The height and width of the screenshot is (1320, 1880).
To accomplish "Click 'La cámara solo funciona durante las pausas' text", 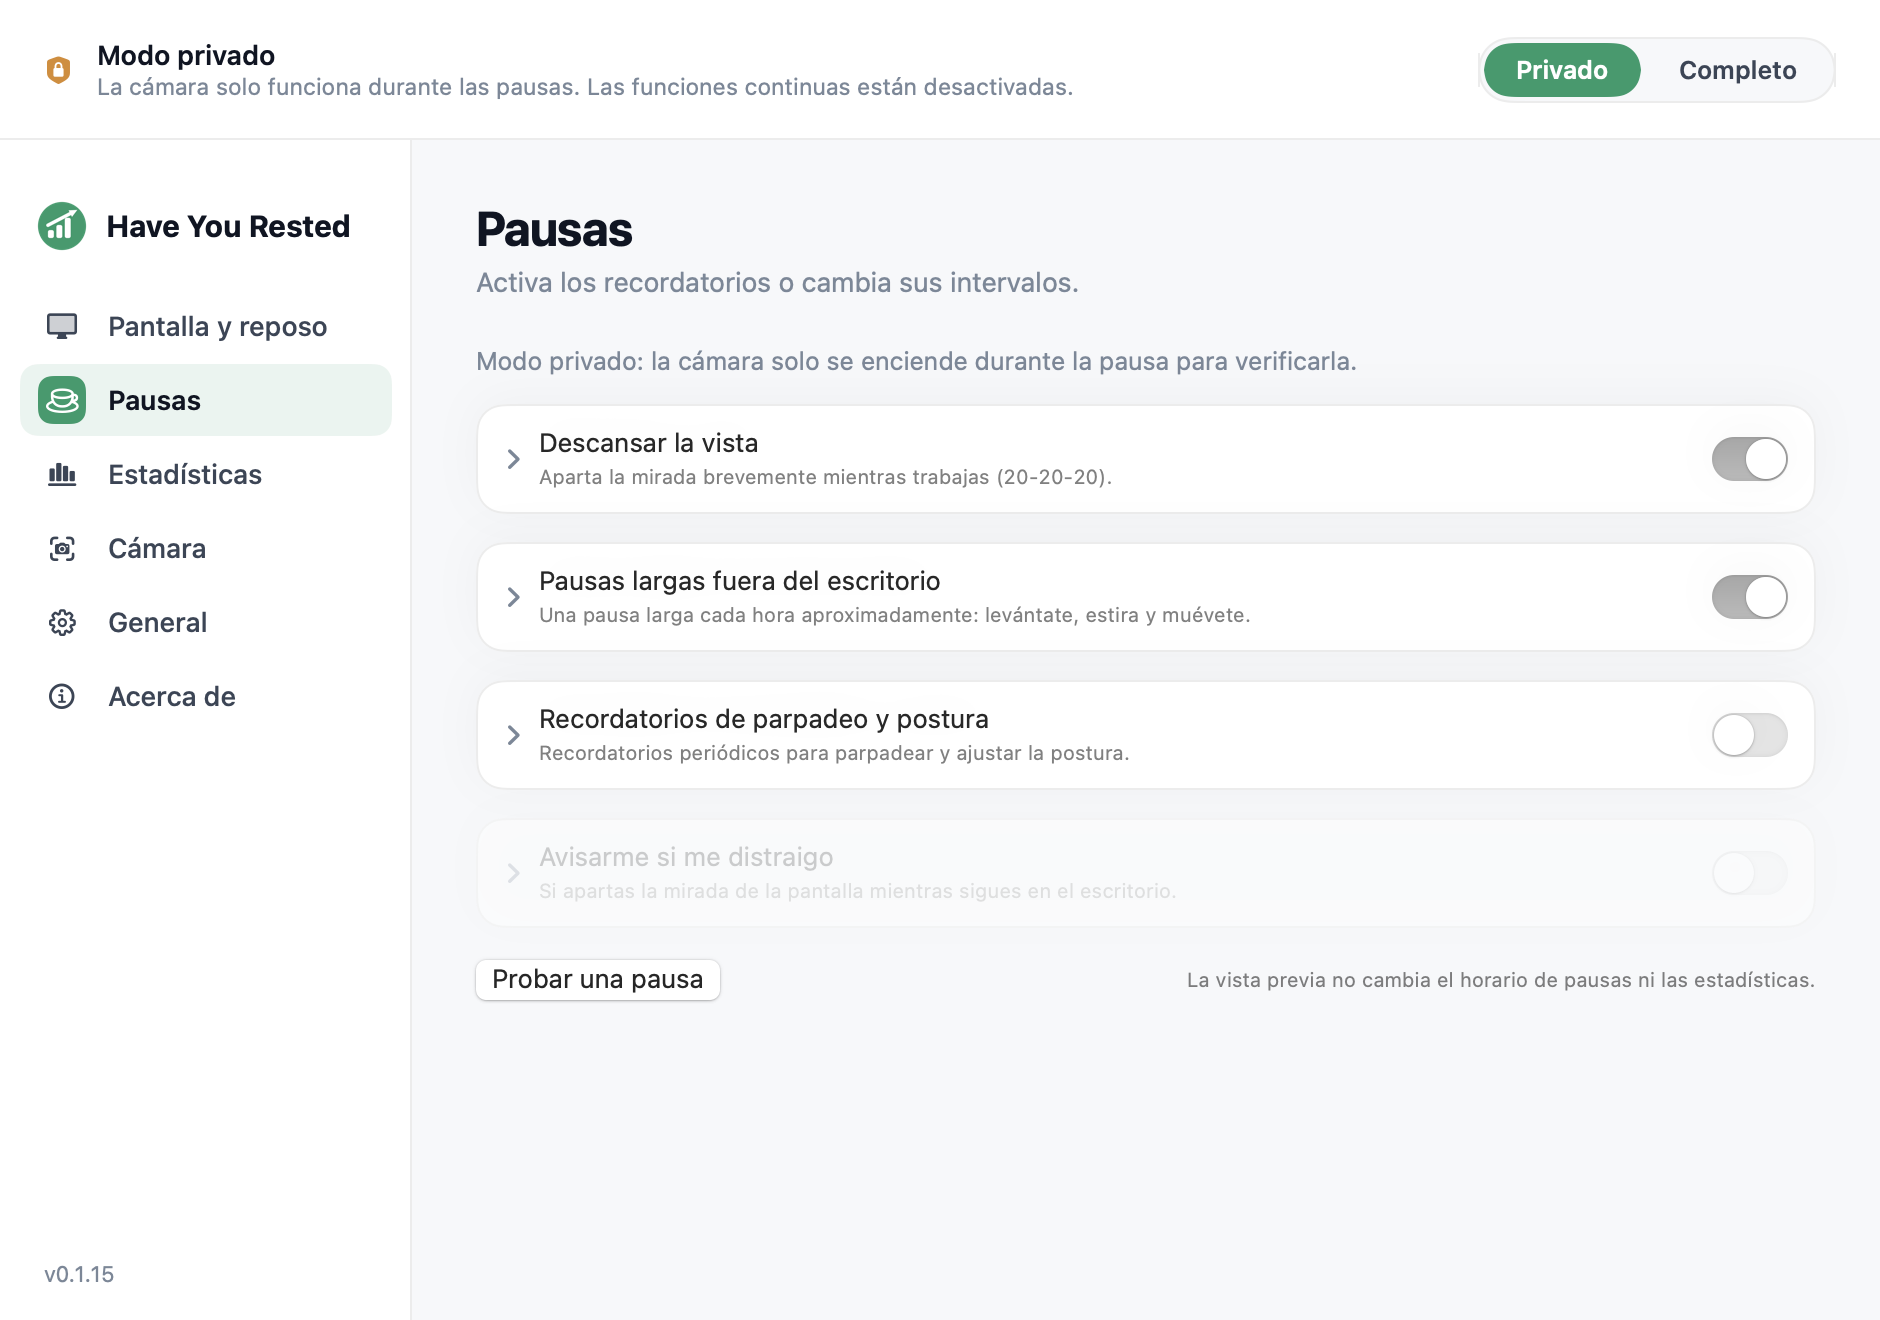I will [585, 87].
